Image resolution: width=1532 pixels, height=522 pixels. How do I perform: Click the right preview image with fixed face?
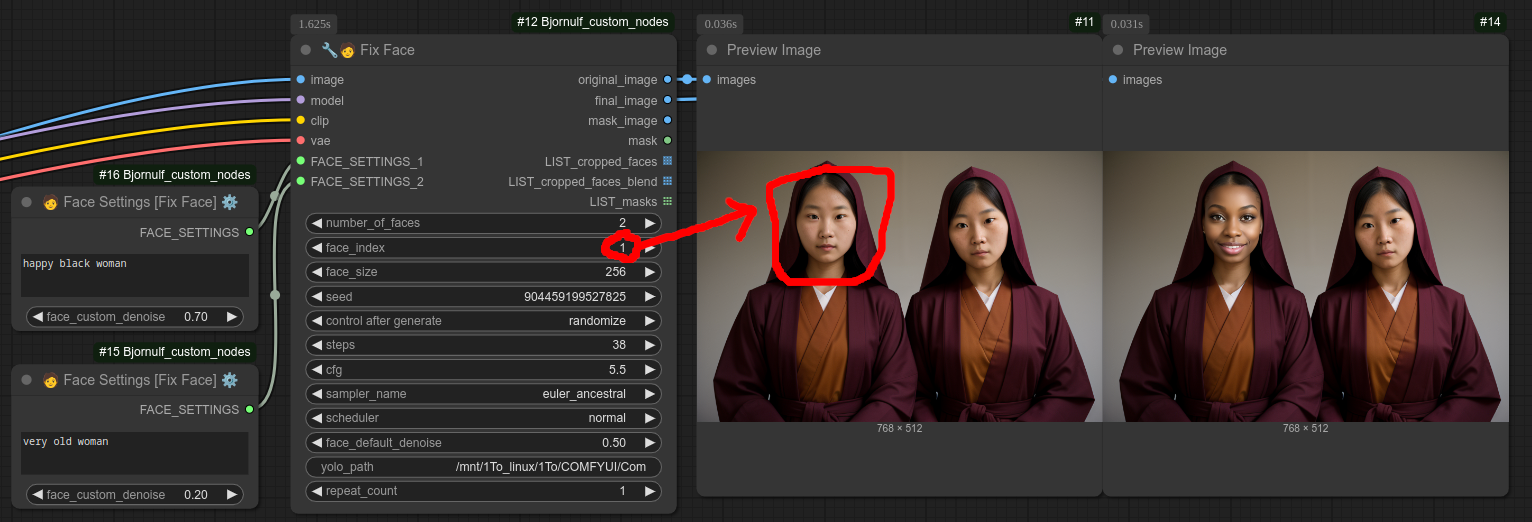(x=1305, y=287)
